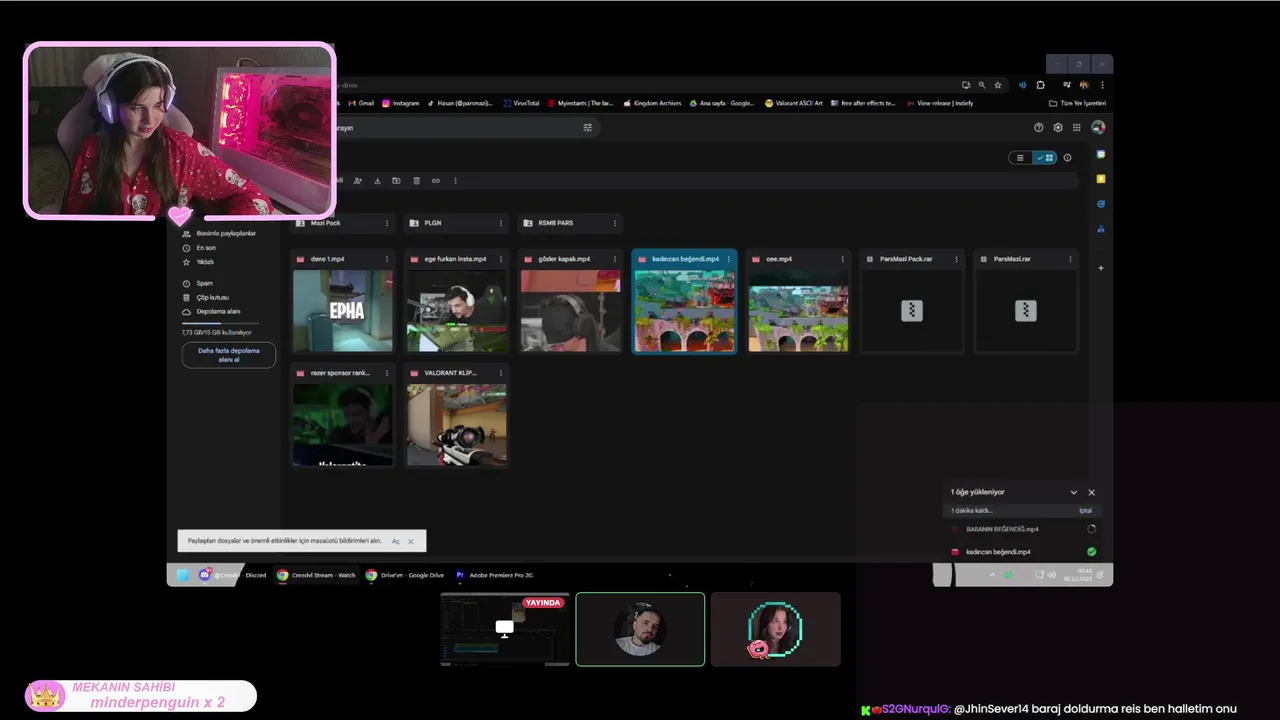Select the oee.mp4 video thumbnail
Image resolution: width=1280 pixels, height=720 pixels.
pos(798,310)
